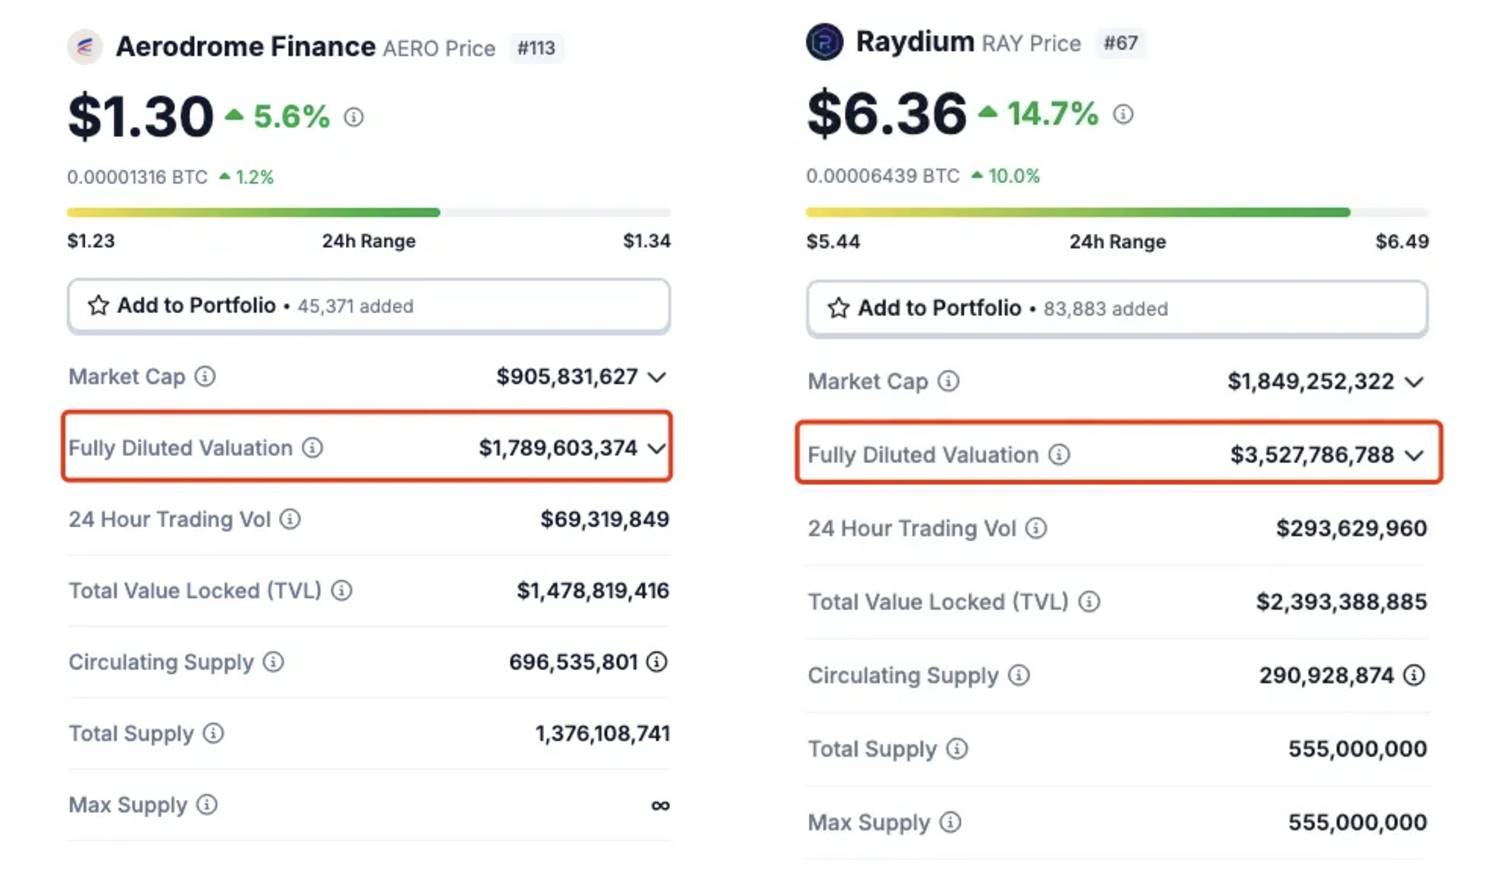Screen dimensions: 1490x874
Task: Click Aerodrome market cap $905,831,627
Action: 567,377
